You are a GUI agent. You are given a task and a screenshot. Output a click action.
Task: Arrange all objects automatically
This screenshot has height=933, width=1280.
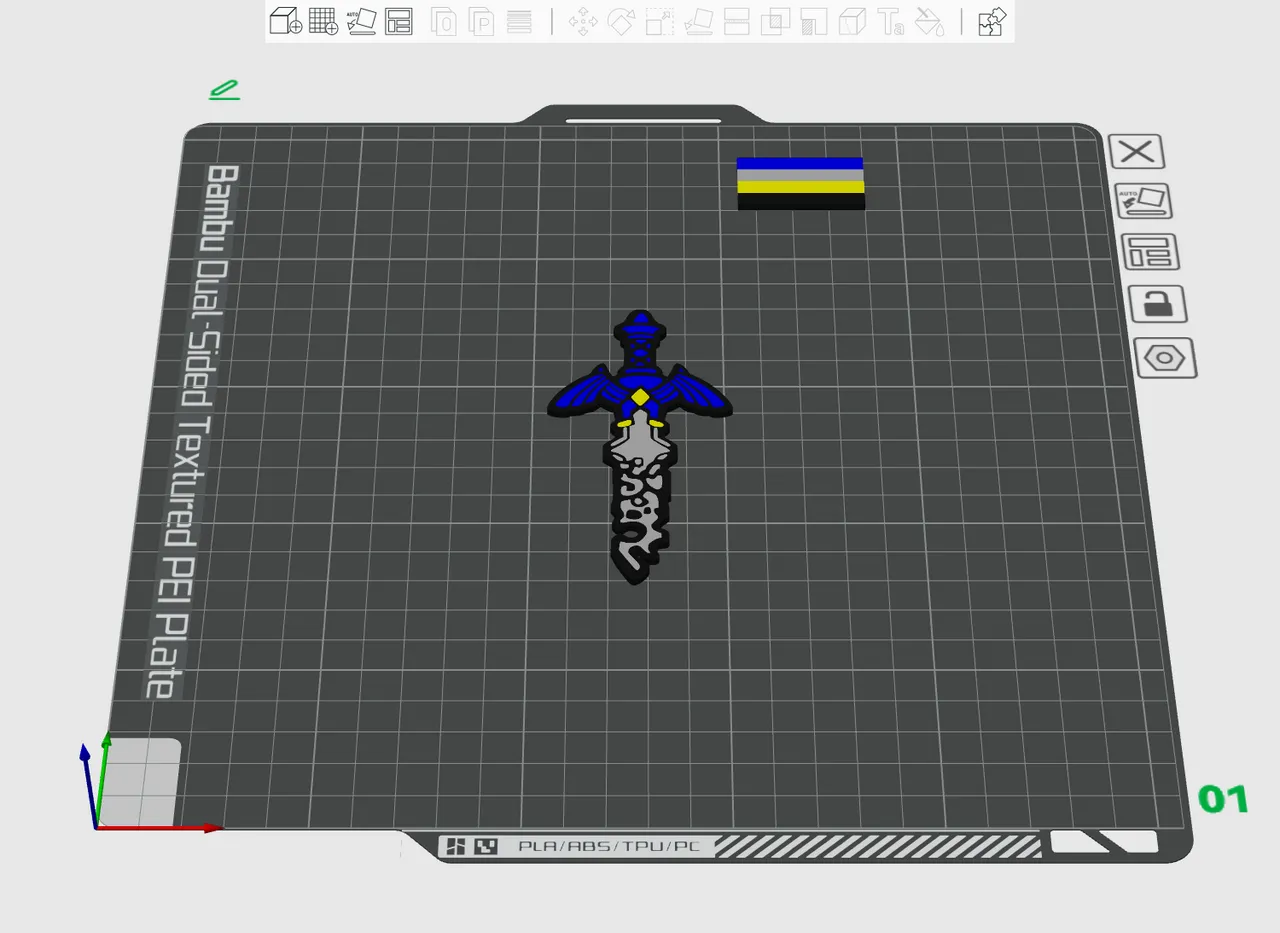point(400,21)
